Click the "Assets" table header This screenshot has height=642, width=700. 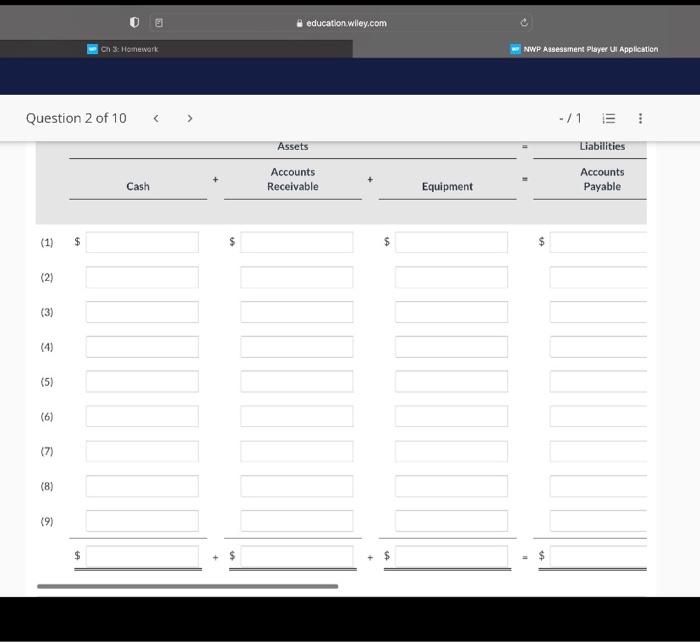click(293, 146)
